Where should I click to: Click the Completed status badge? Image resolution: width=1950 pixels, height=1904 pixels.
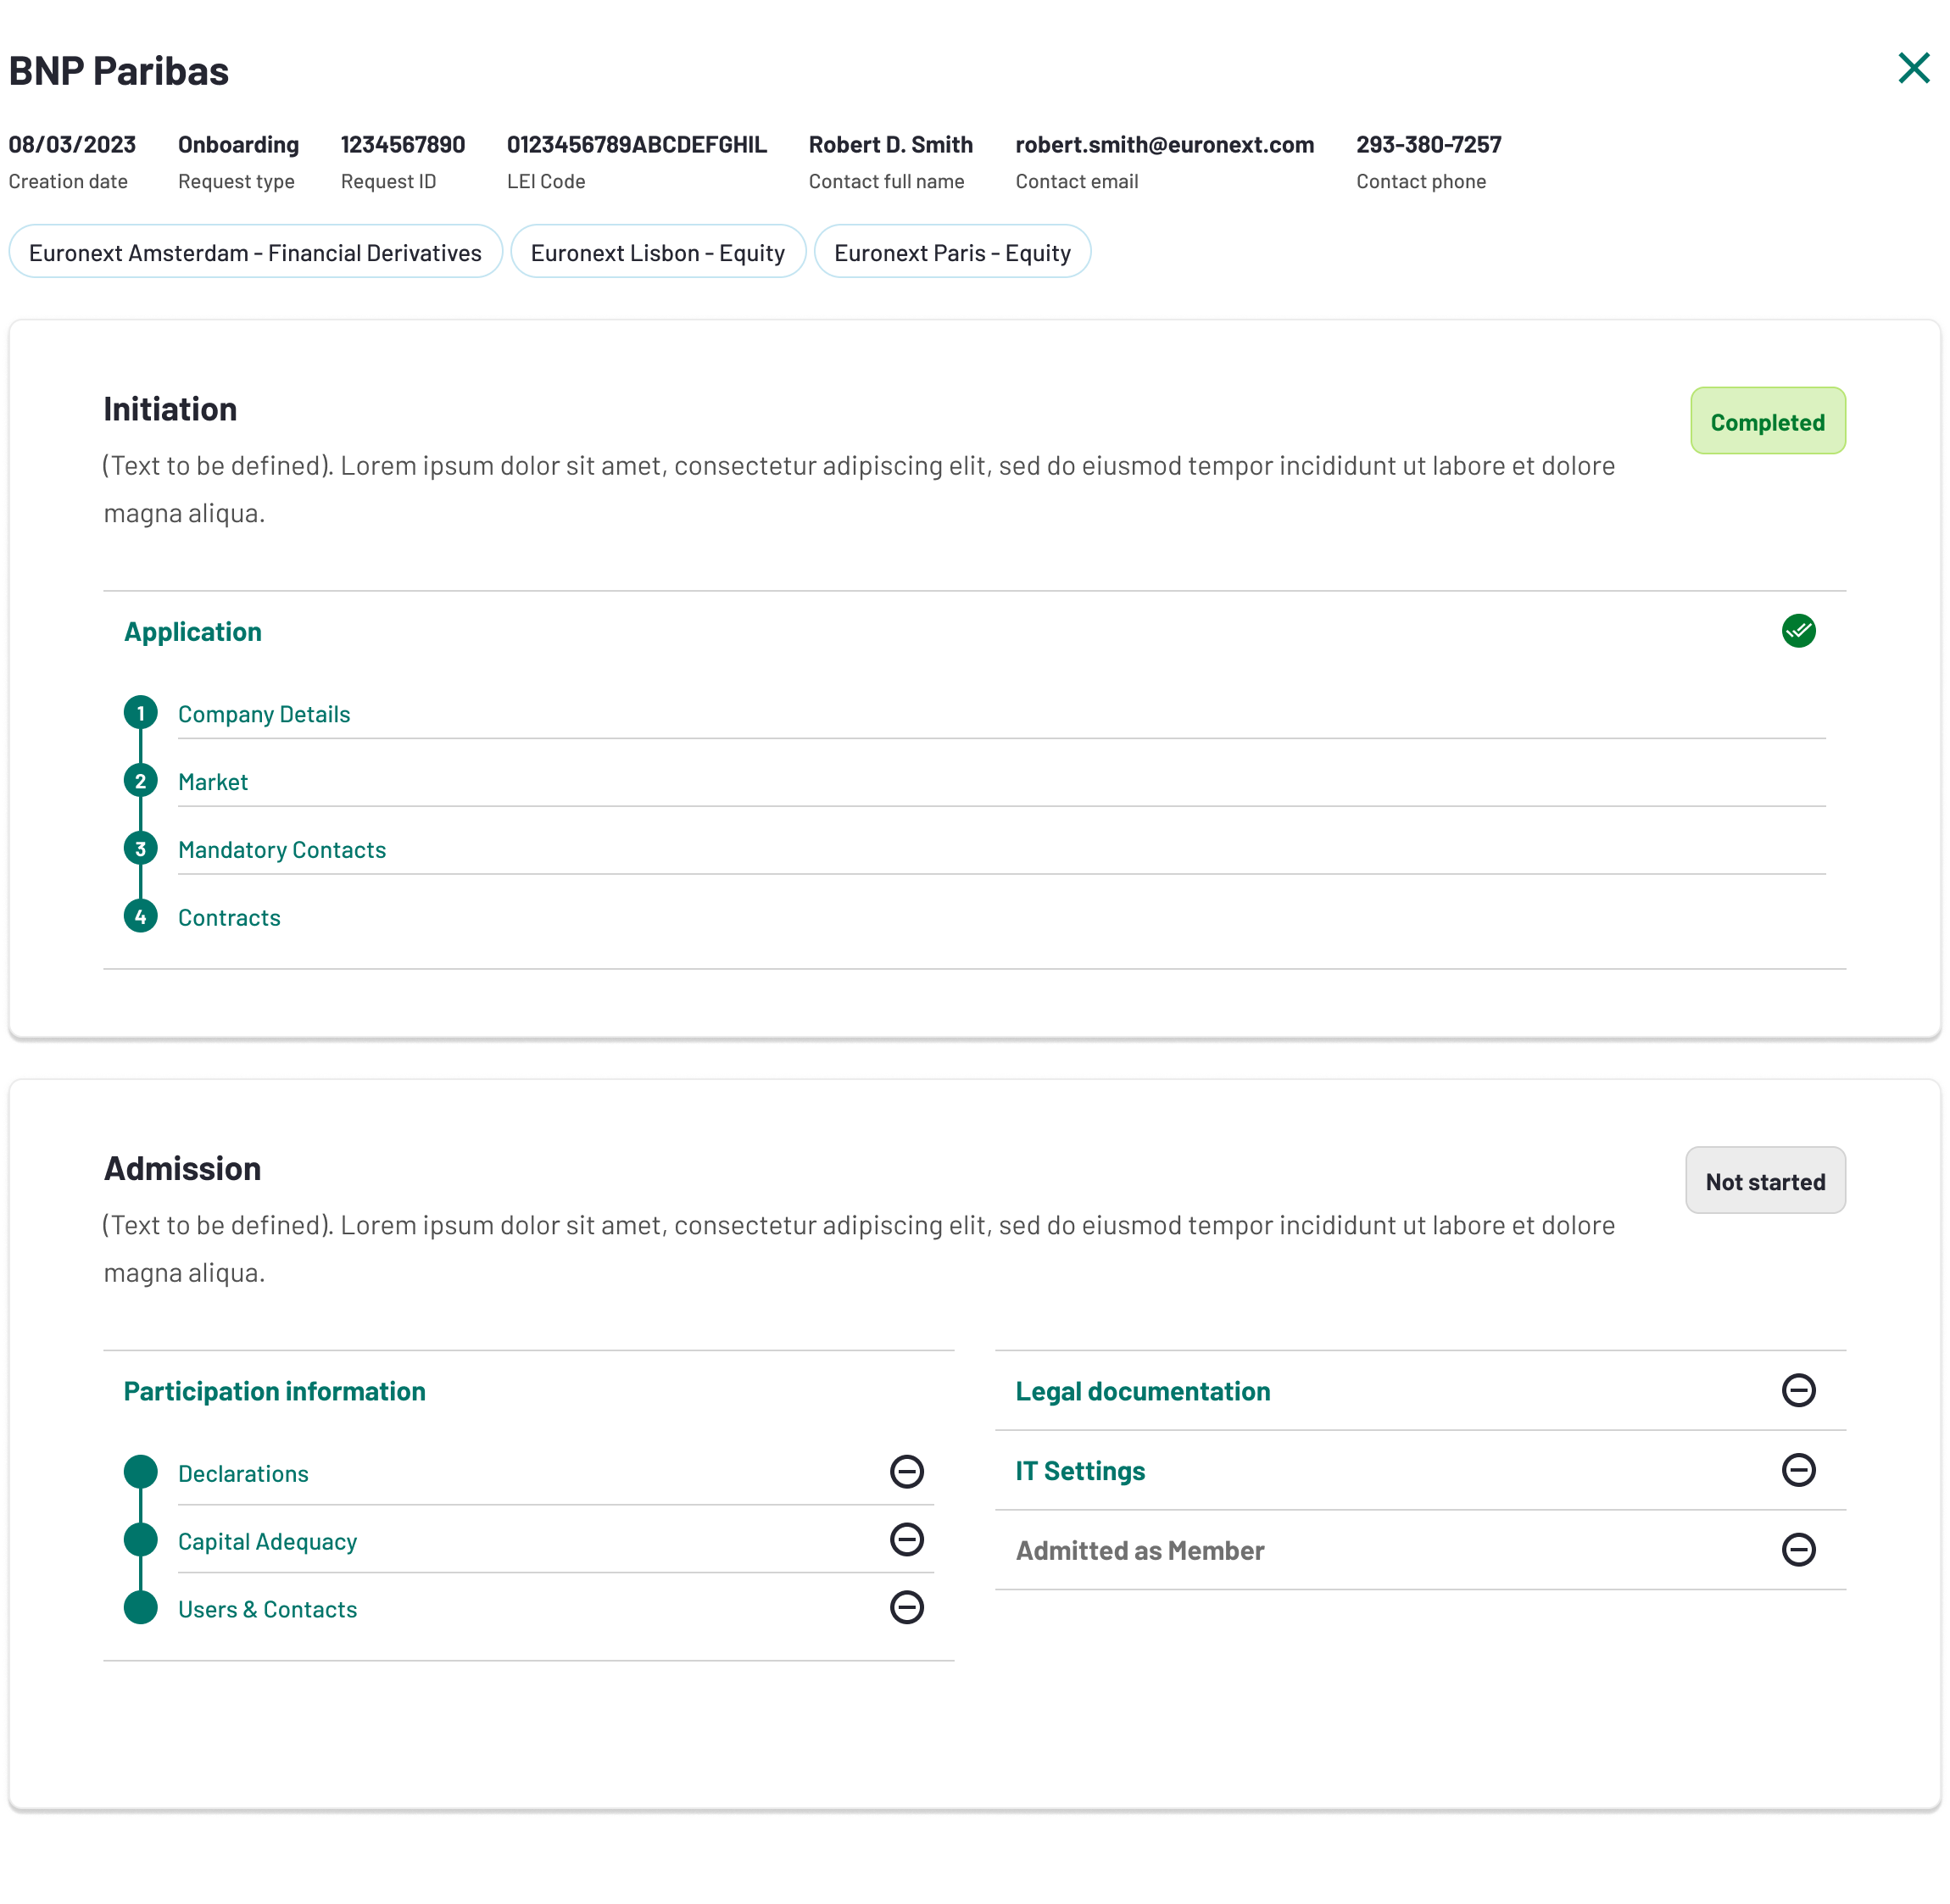(1767, 421)
